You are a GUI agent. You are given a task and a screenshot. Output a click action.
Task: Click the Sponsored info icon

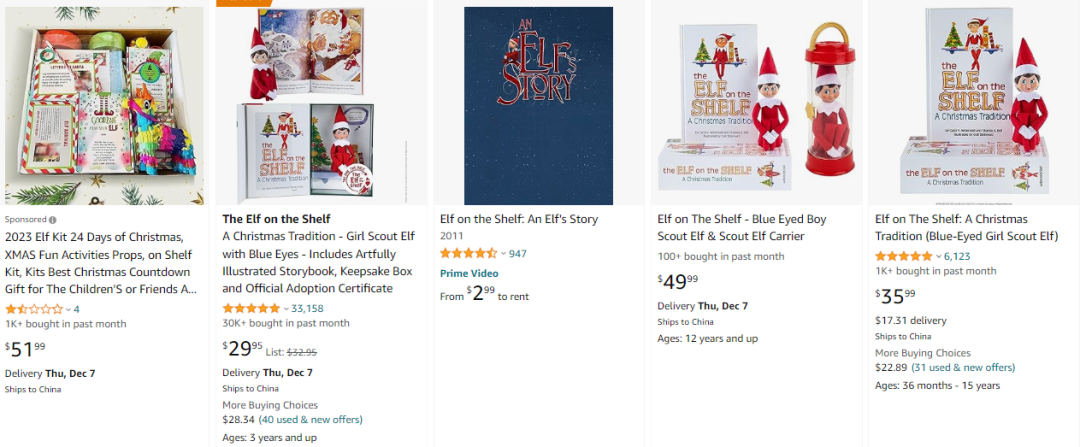(53, 219)
